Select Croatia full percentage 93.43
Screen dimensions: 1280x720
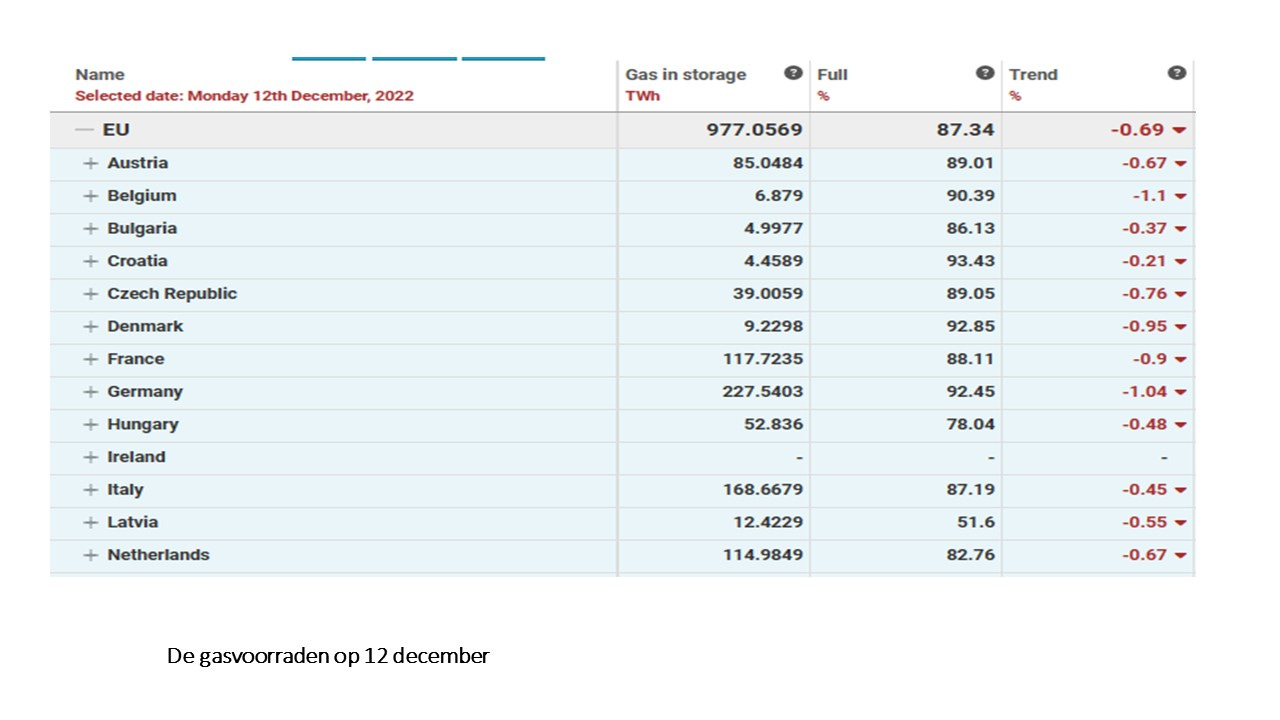tap(971, 261)
